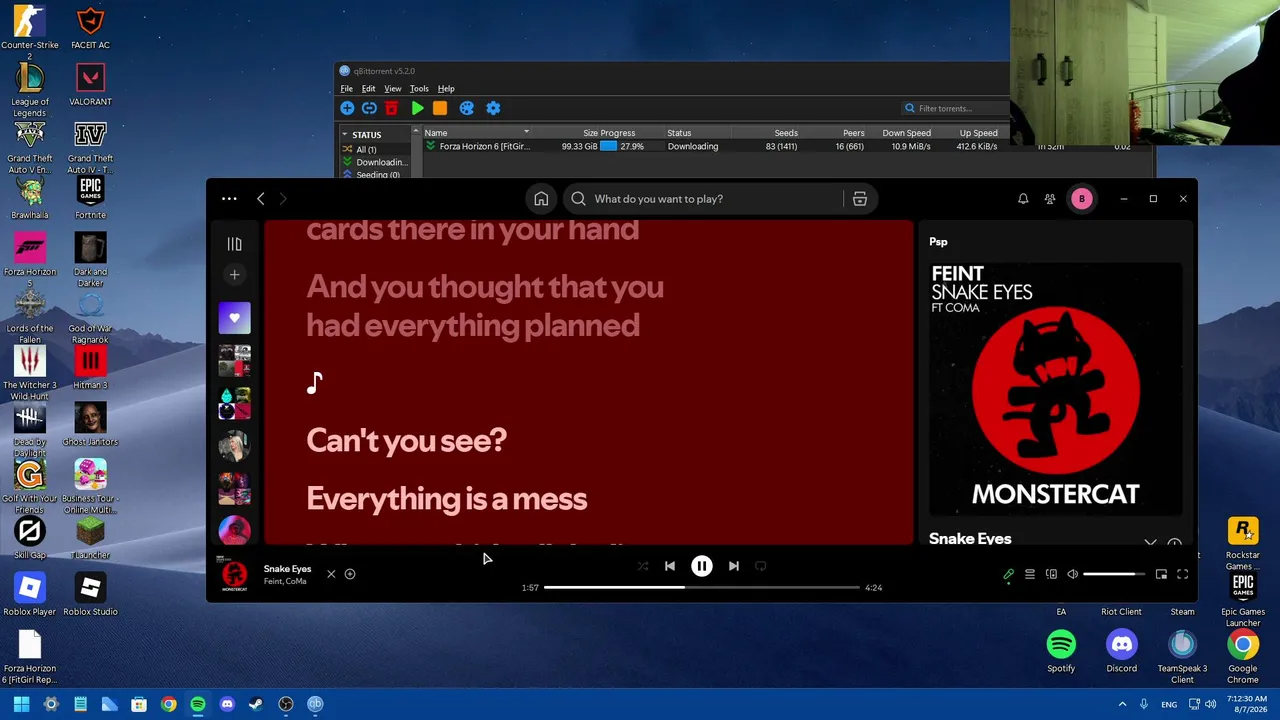Click the Snake Eyes album cover in player bar
The image size is (1280, 720).
[234, 574]
